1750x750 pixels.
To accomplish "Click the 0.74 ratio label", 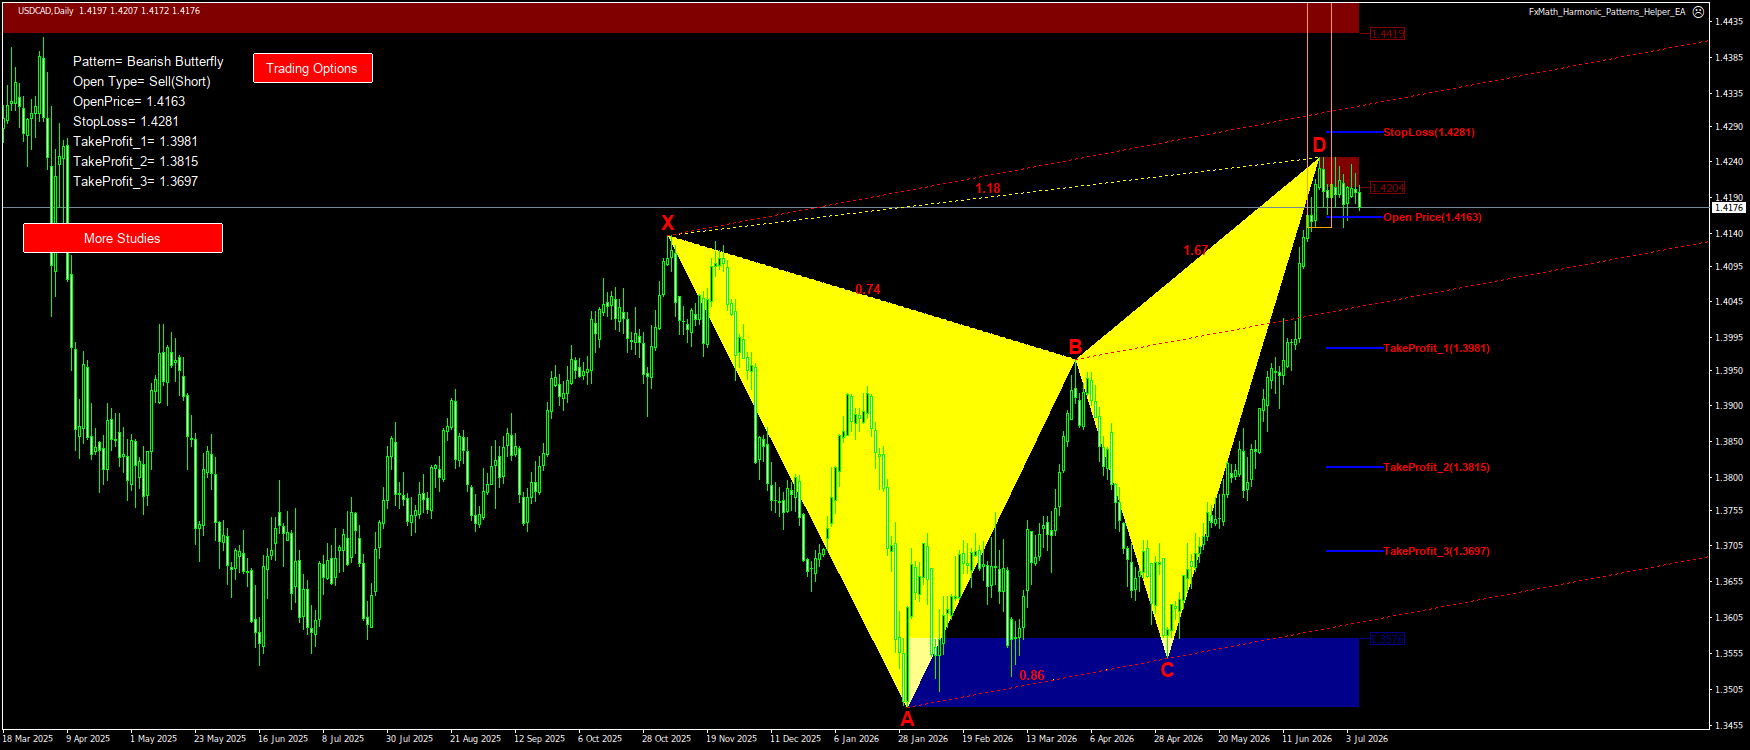I will (868, 289).
